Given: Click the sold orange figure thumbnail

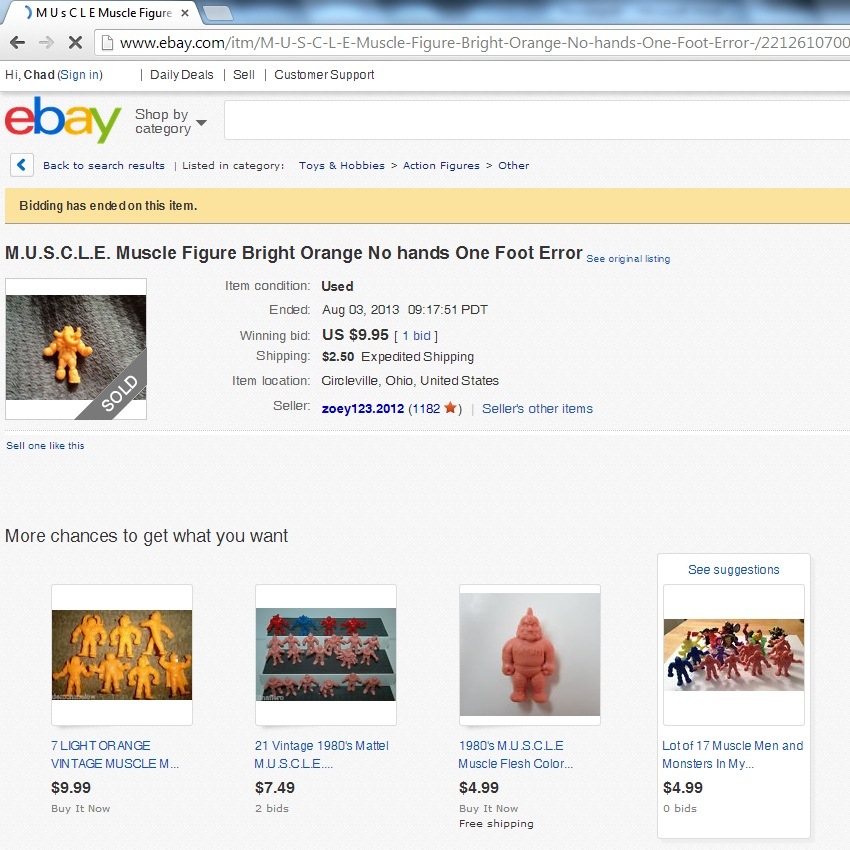Looking at the screenshot, I should (x=76, y=349).
